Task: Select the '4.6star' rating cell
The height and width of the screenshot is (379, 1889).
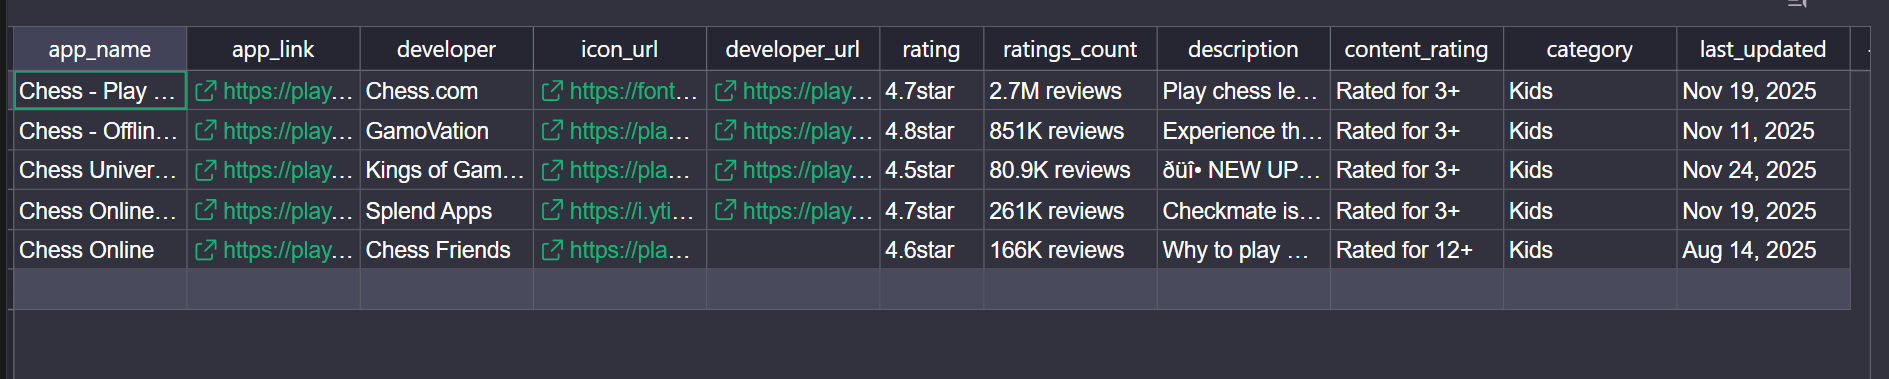Action: point(931,250)
